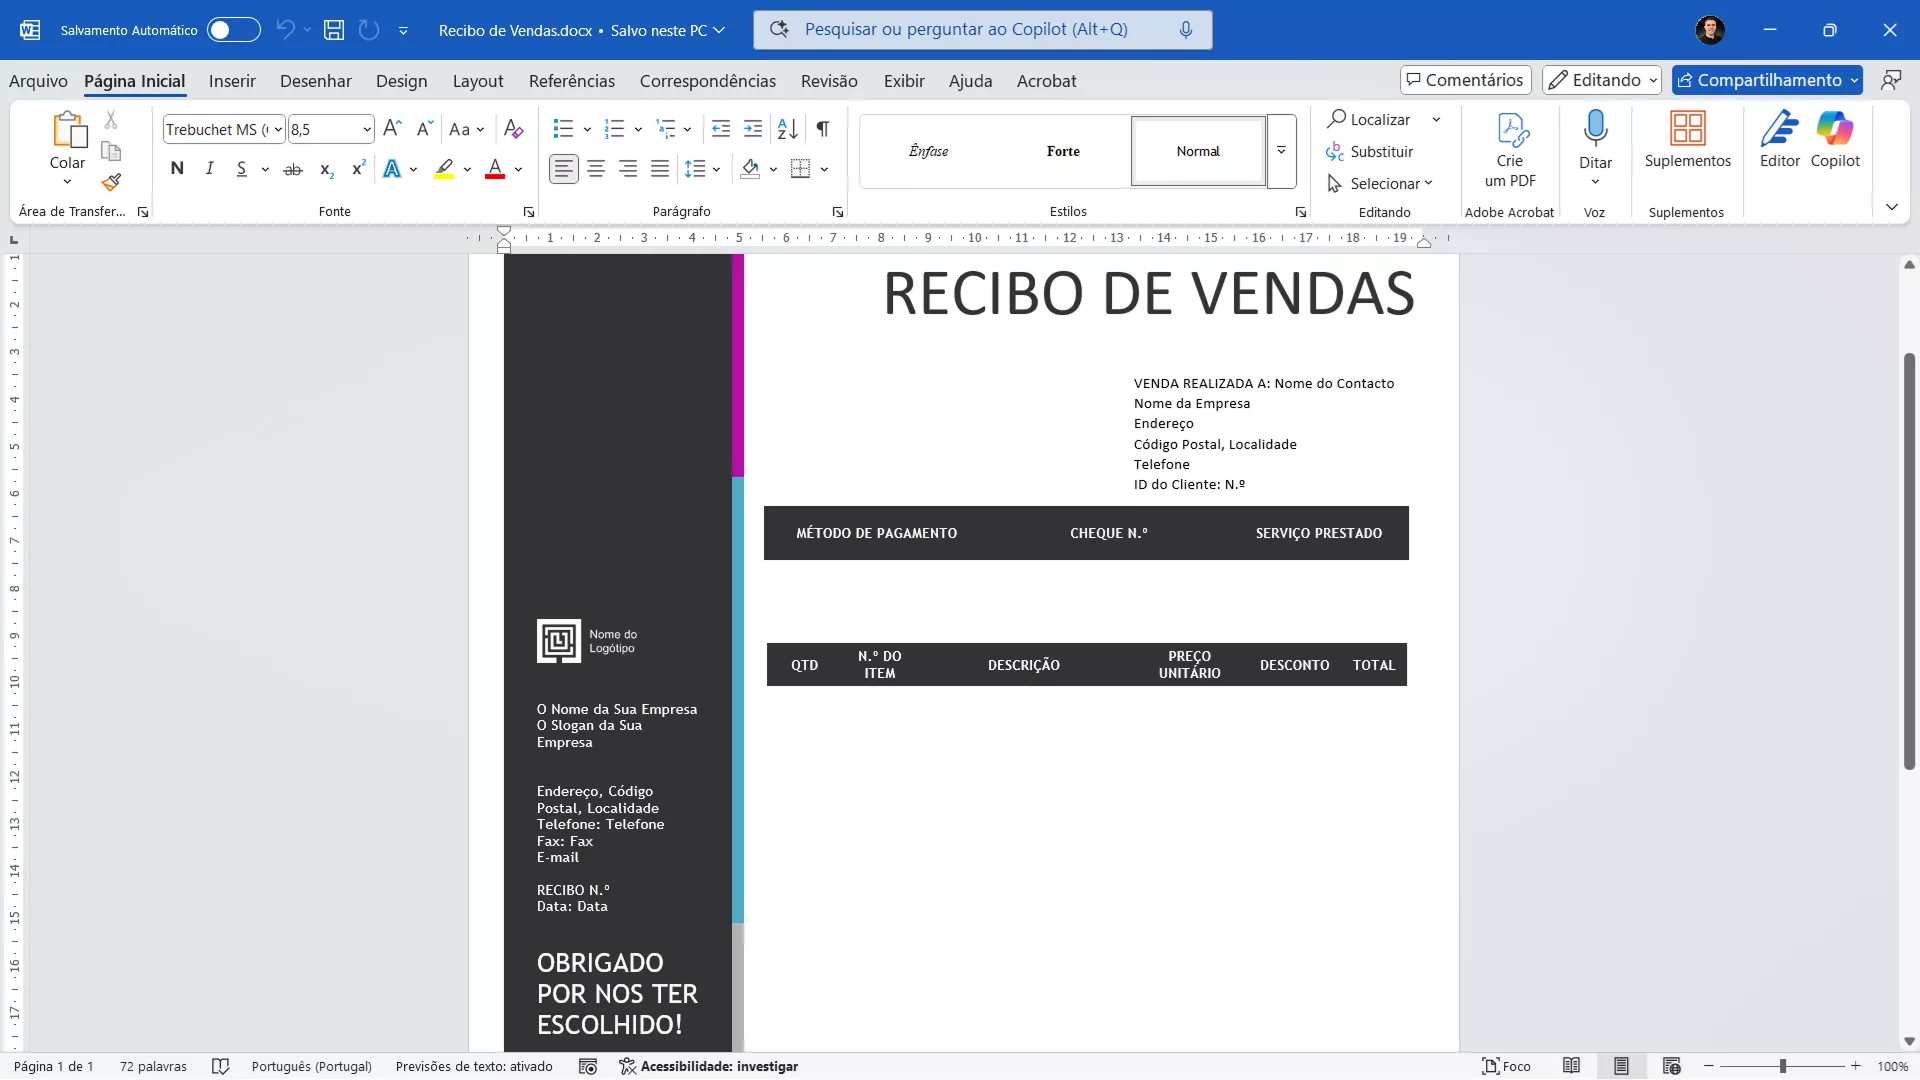
Task: Click the Comentários button
Action: tap(1465, 80)
